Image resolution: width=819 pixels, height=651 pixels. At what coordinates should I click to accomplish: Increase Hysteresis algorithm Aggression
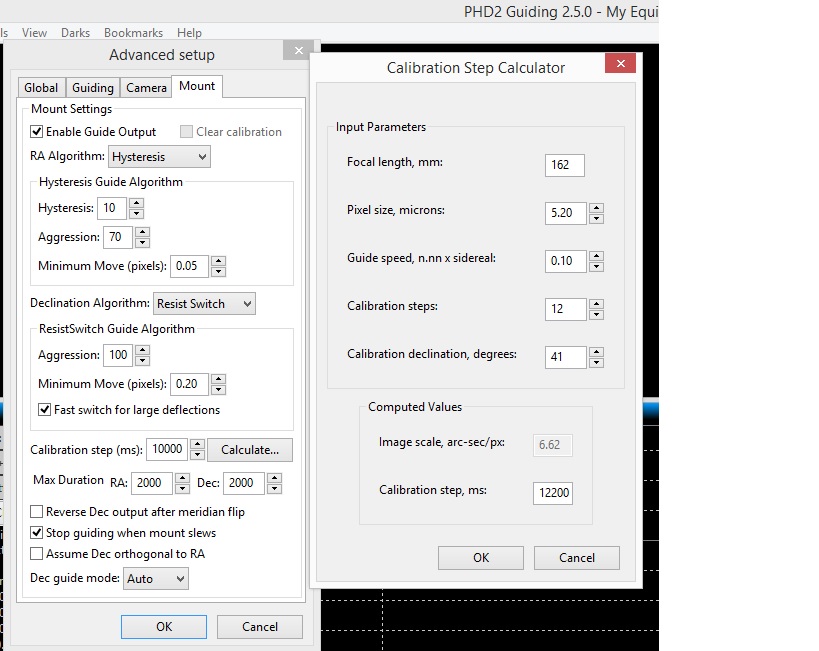point(143,232)
